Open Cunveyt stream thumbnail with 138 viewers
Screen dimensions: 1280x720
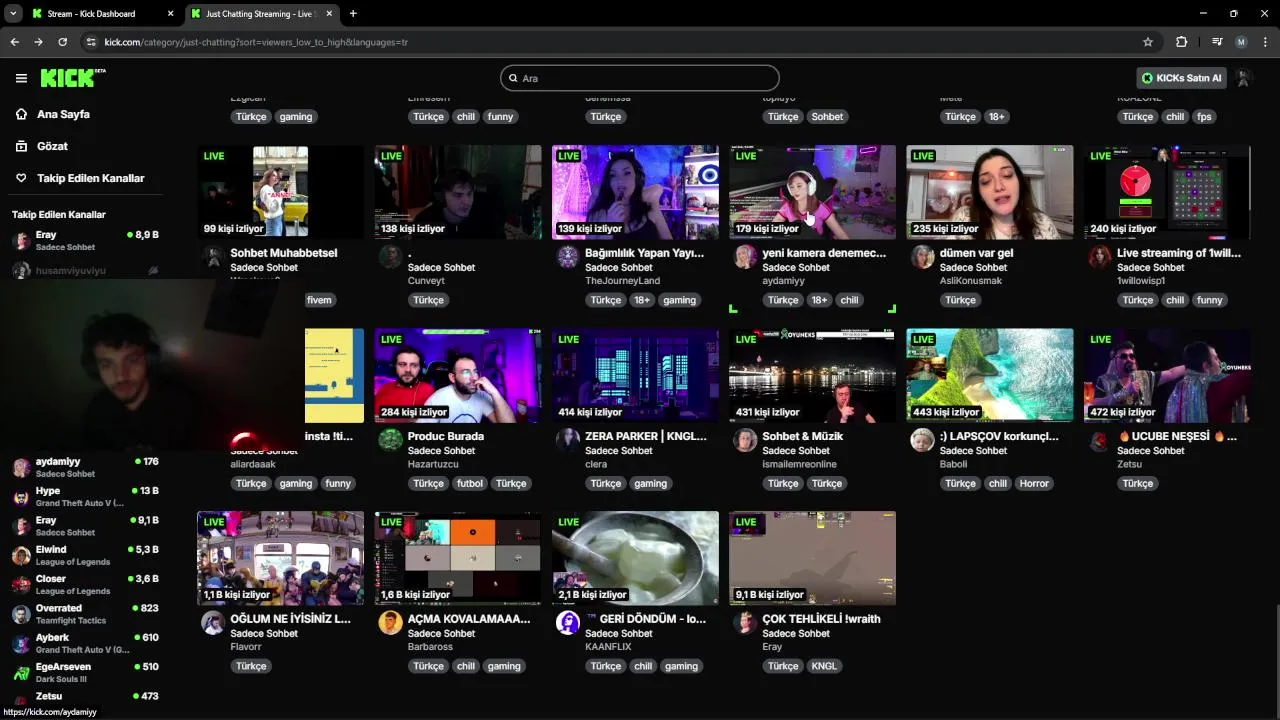458,192
